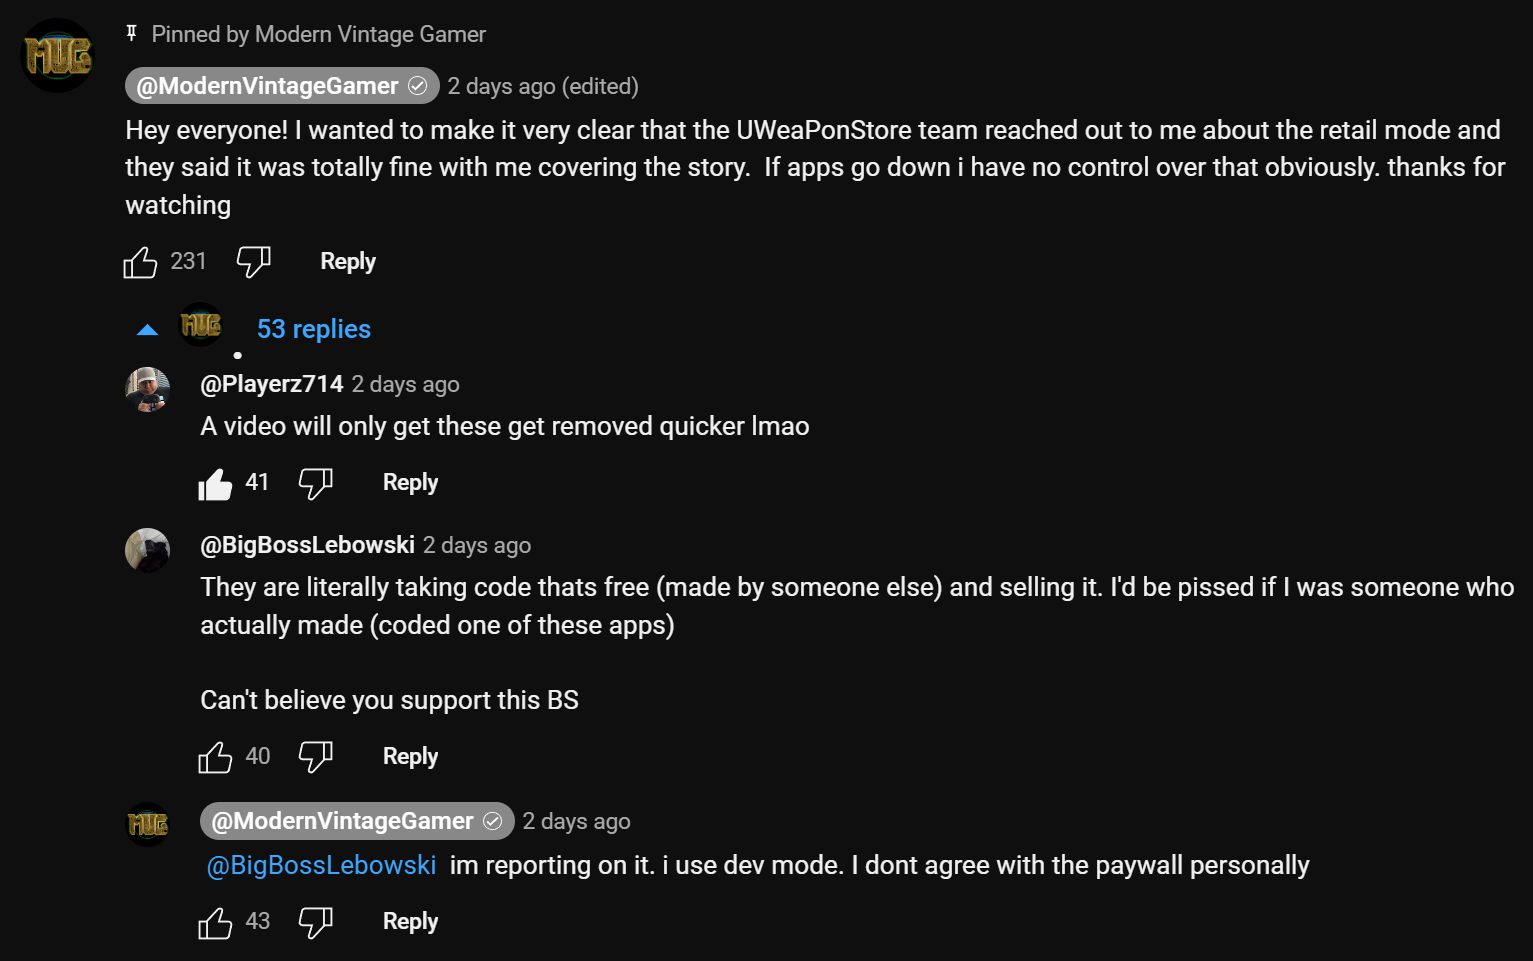Screen dimensions: 1533x961
Task: Click Playerz714's profile picture
Action: point(147,390)
